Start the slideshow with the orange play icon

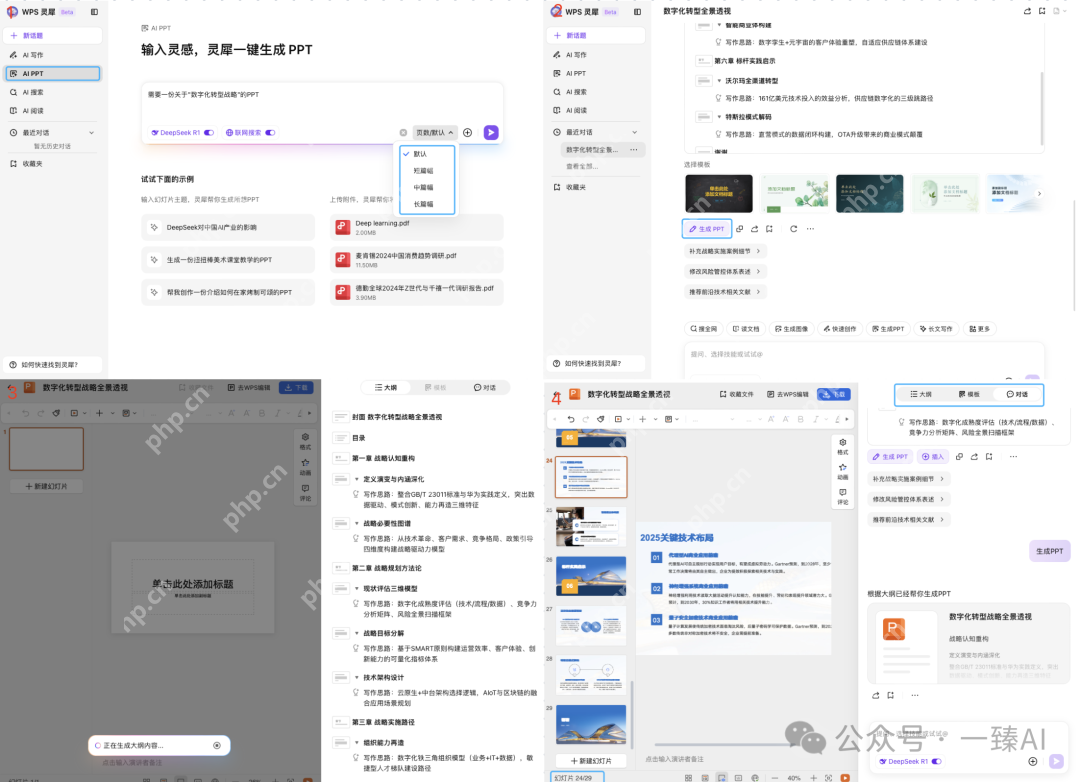845,778
